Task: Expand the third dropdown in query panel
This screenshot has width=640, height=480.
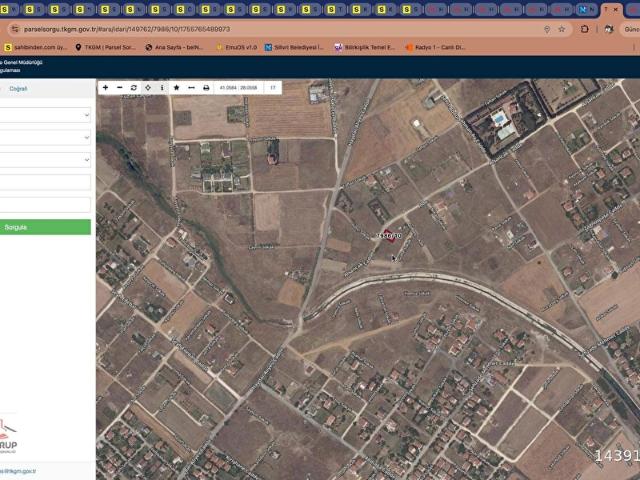Action: point(45,160)
